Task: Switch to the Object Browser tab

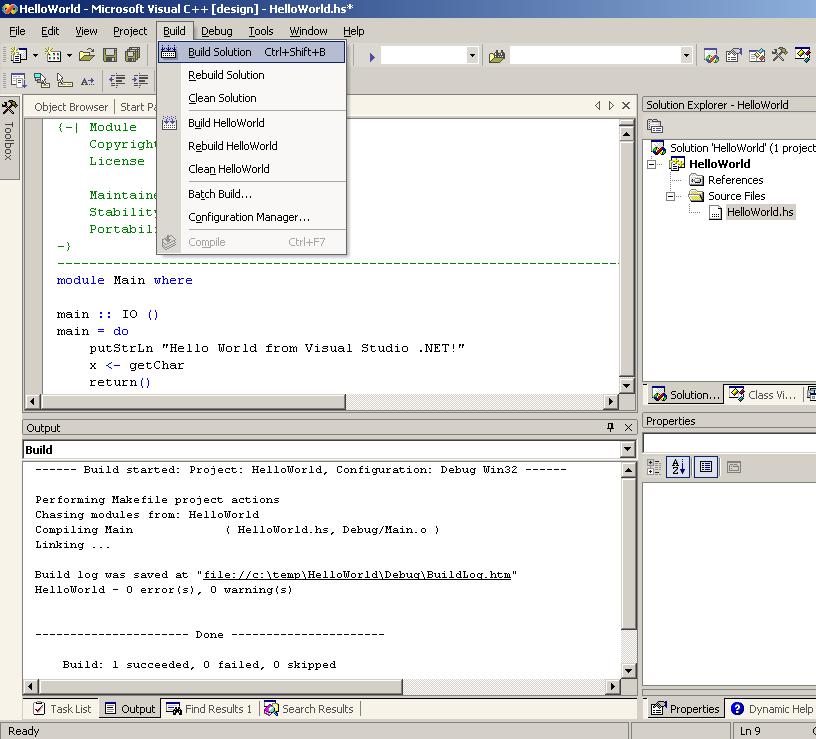Action: coord(71,107)
